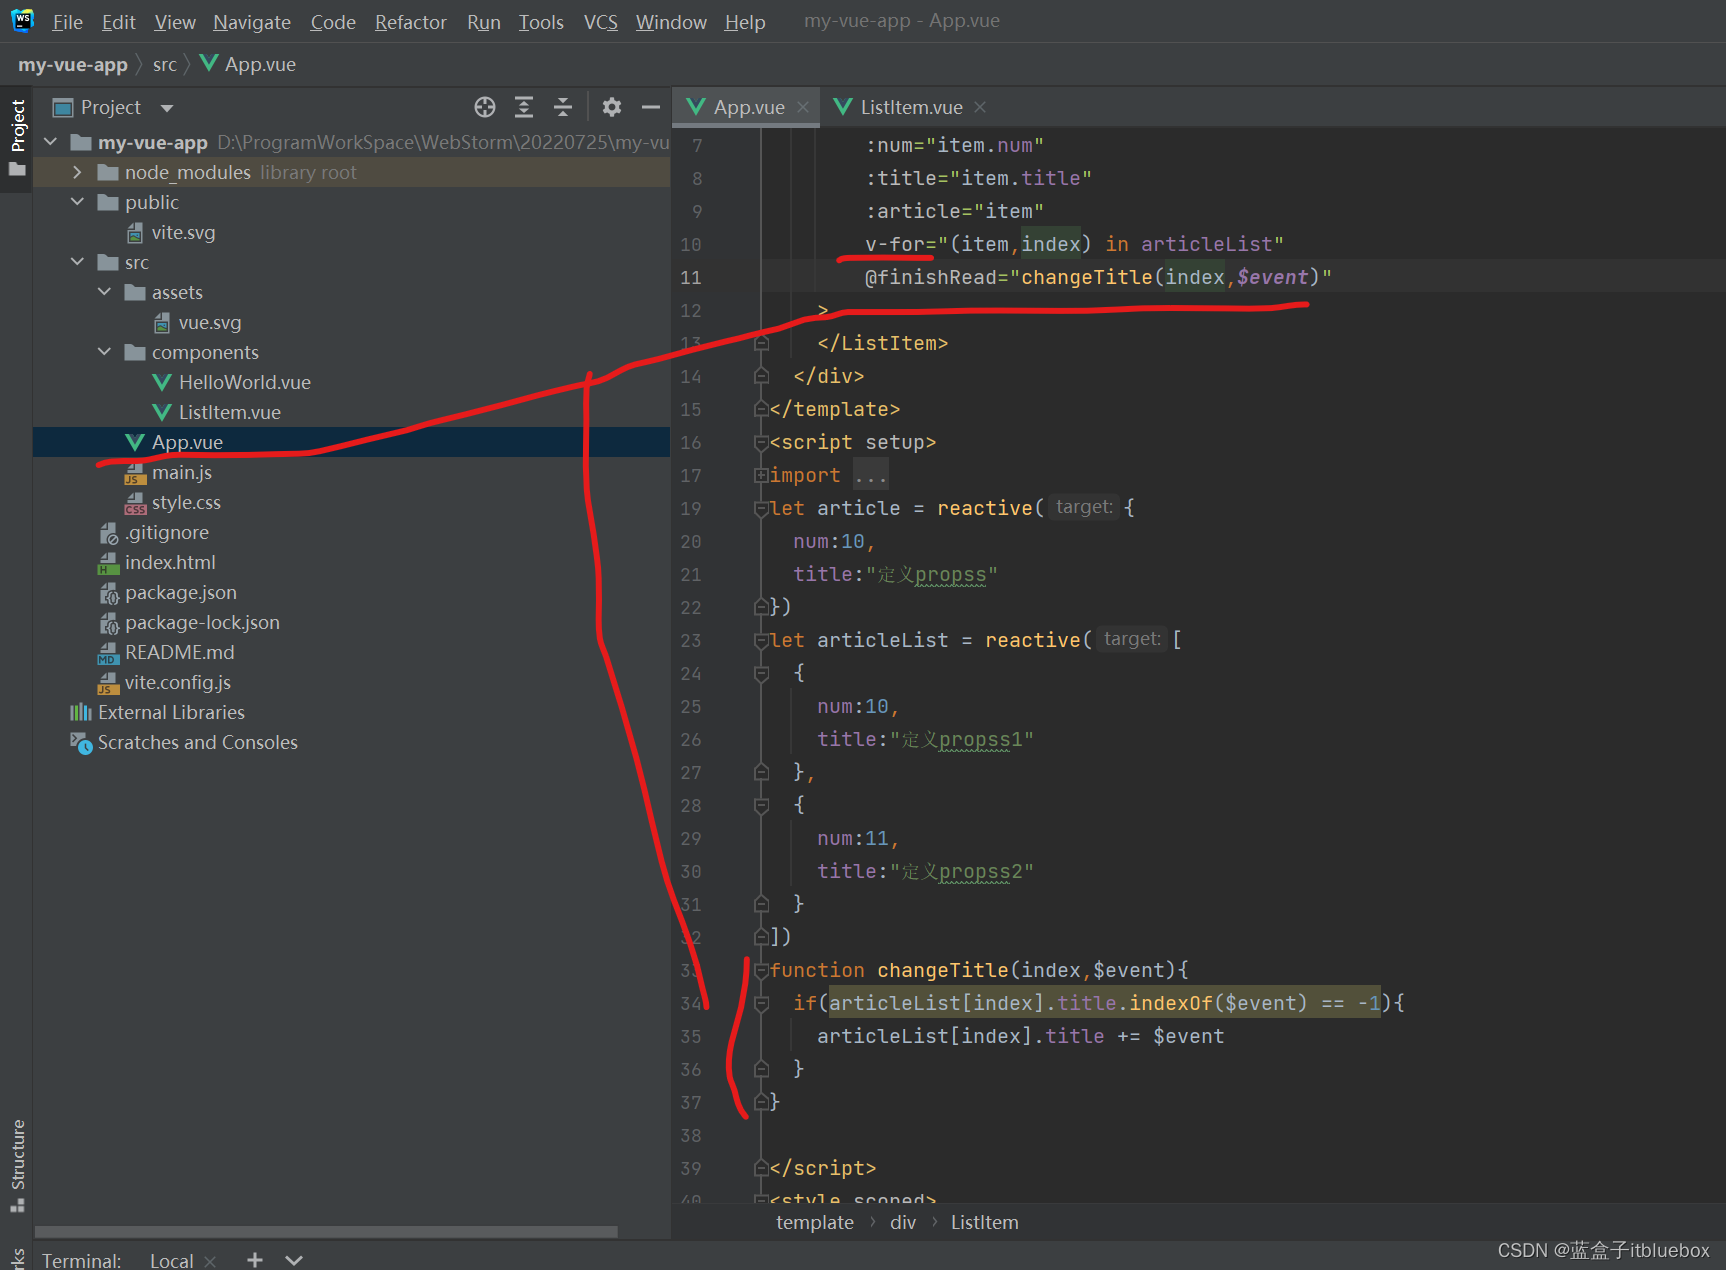Open the Run menu
The width and height of the screenshot is (1726, 1270).
[484, 22]
